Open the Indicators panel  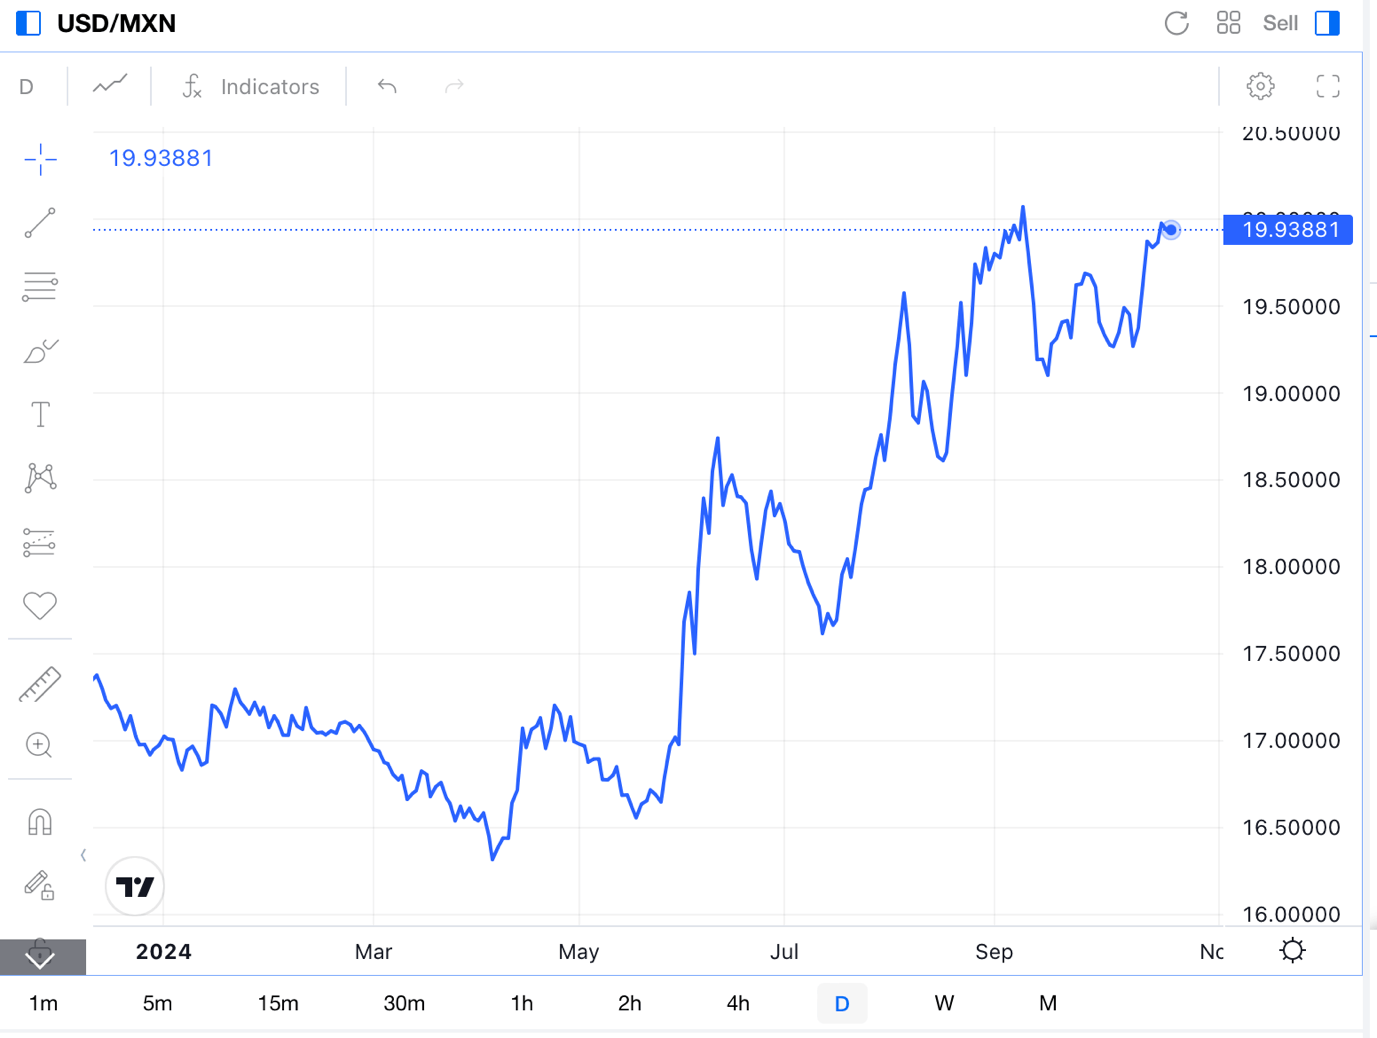pos(250,87)
